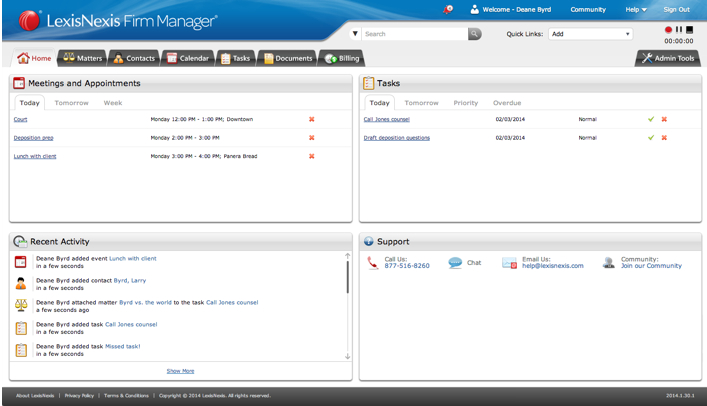Show this Week's meetings
This screenshot has height=406, width=707.
point(113,103)
